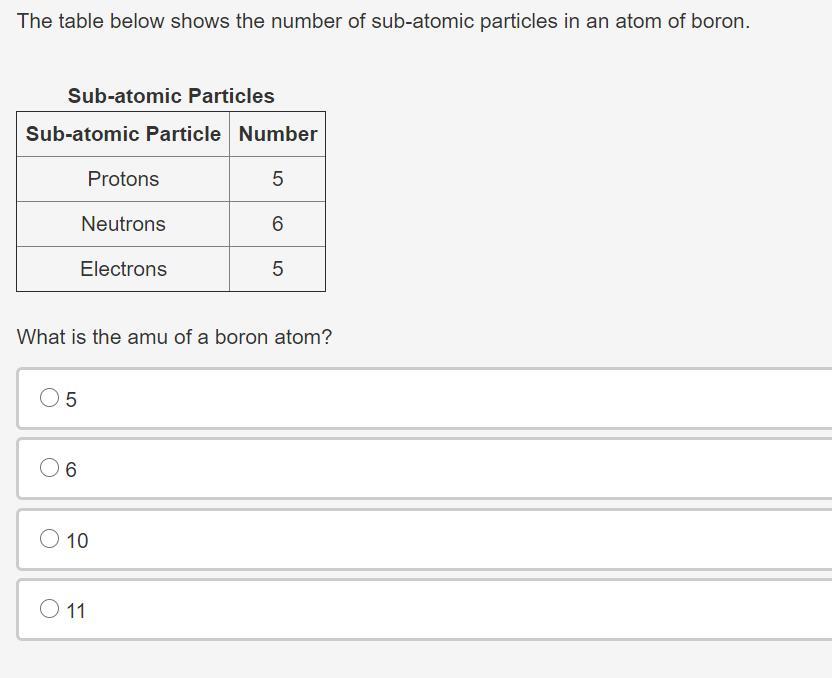
Task: Click the "Number" column header
Action: coord(277,134)
